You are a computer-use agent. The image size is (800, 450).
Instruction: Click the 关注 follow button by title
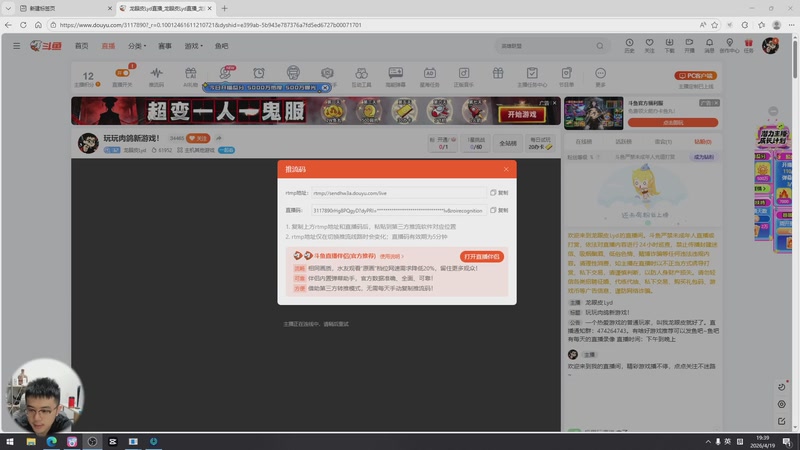(198, 138)
